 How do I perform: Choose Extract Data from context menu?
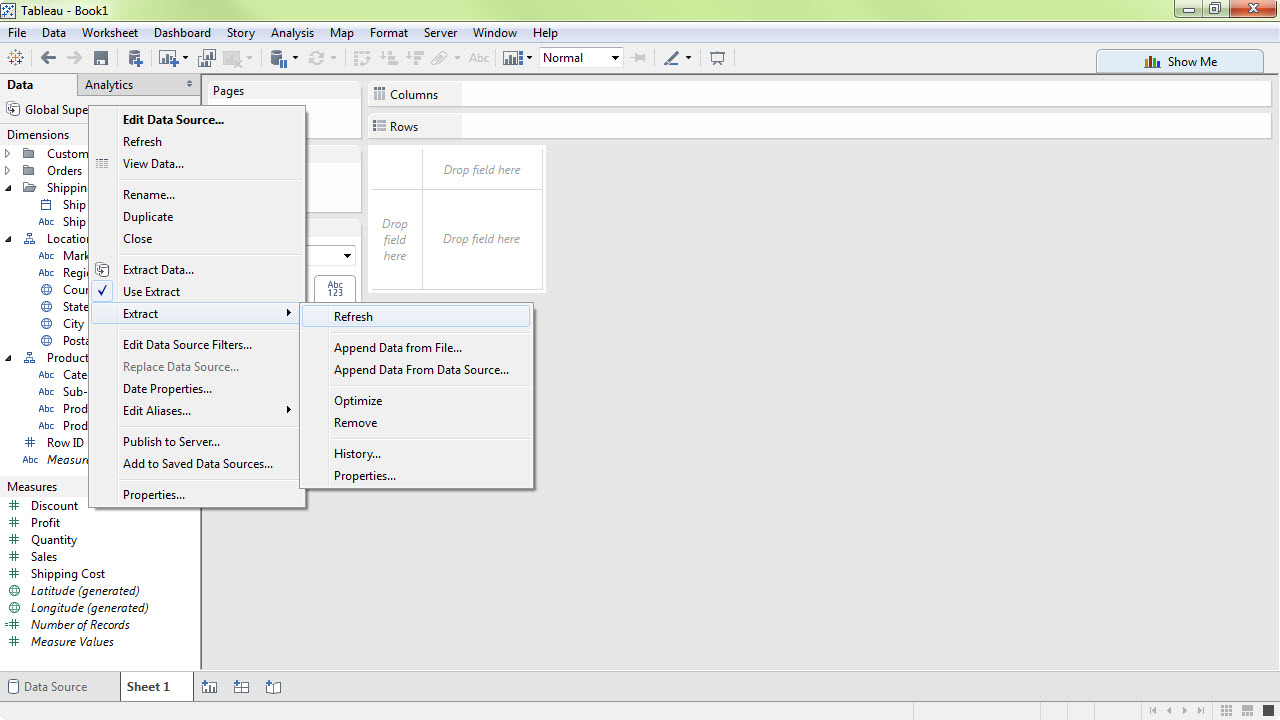(196, 270)
